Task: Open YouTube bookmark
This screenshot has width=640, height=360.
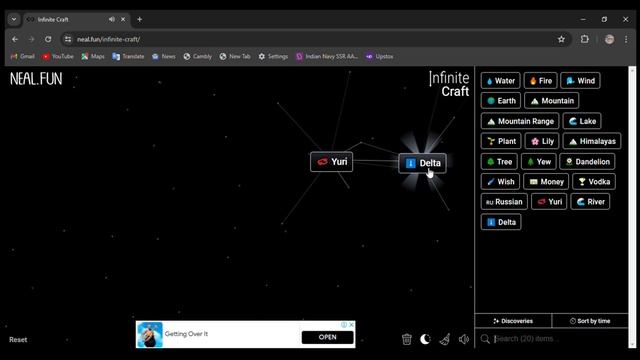Action: 58,56
